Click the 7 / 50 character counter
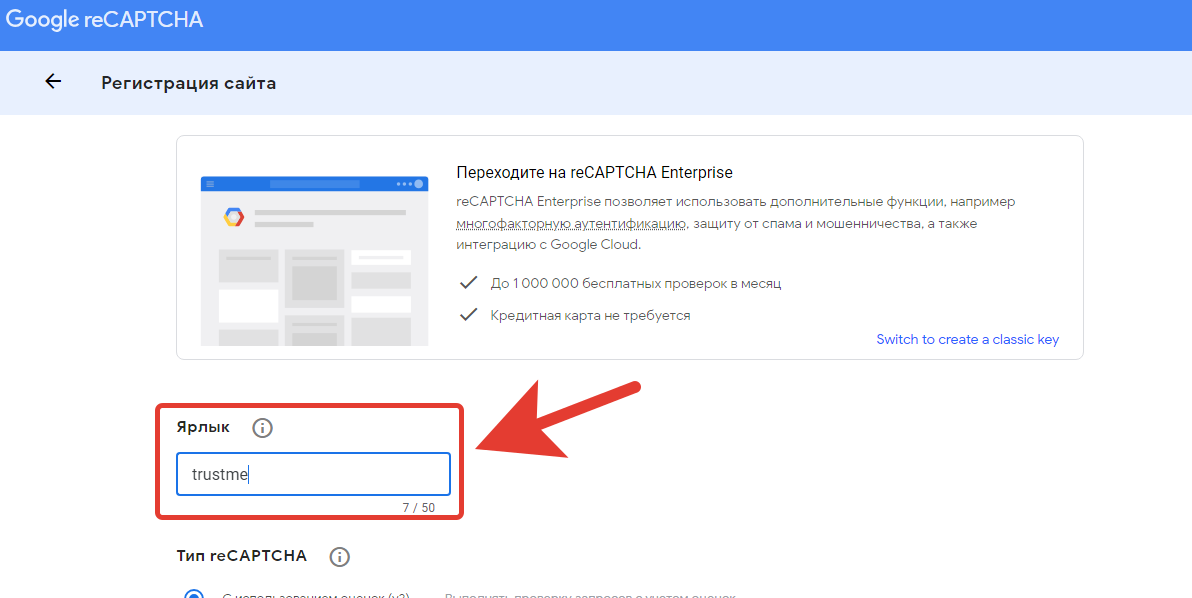 pyautogui.click(x=419, y=508)
